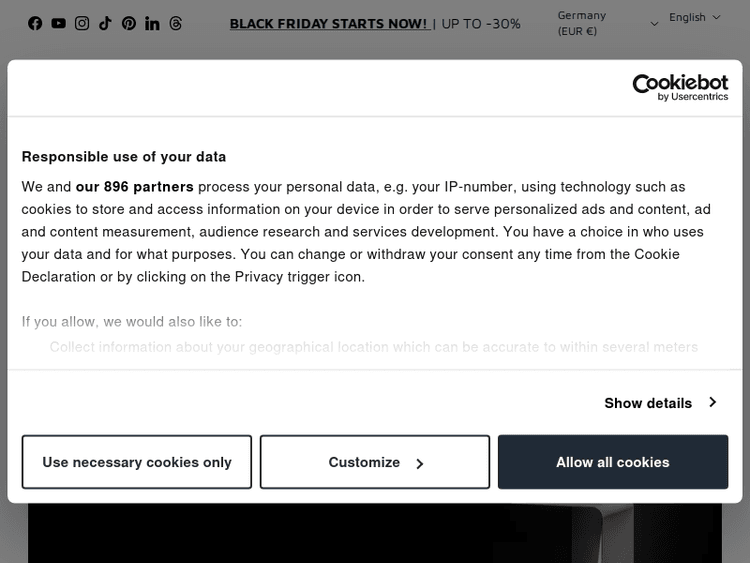
Task: Choose Use necessary cookies only
Action: point(137,462)
